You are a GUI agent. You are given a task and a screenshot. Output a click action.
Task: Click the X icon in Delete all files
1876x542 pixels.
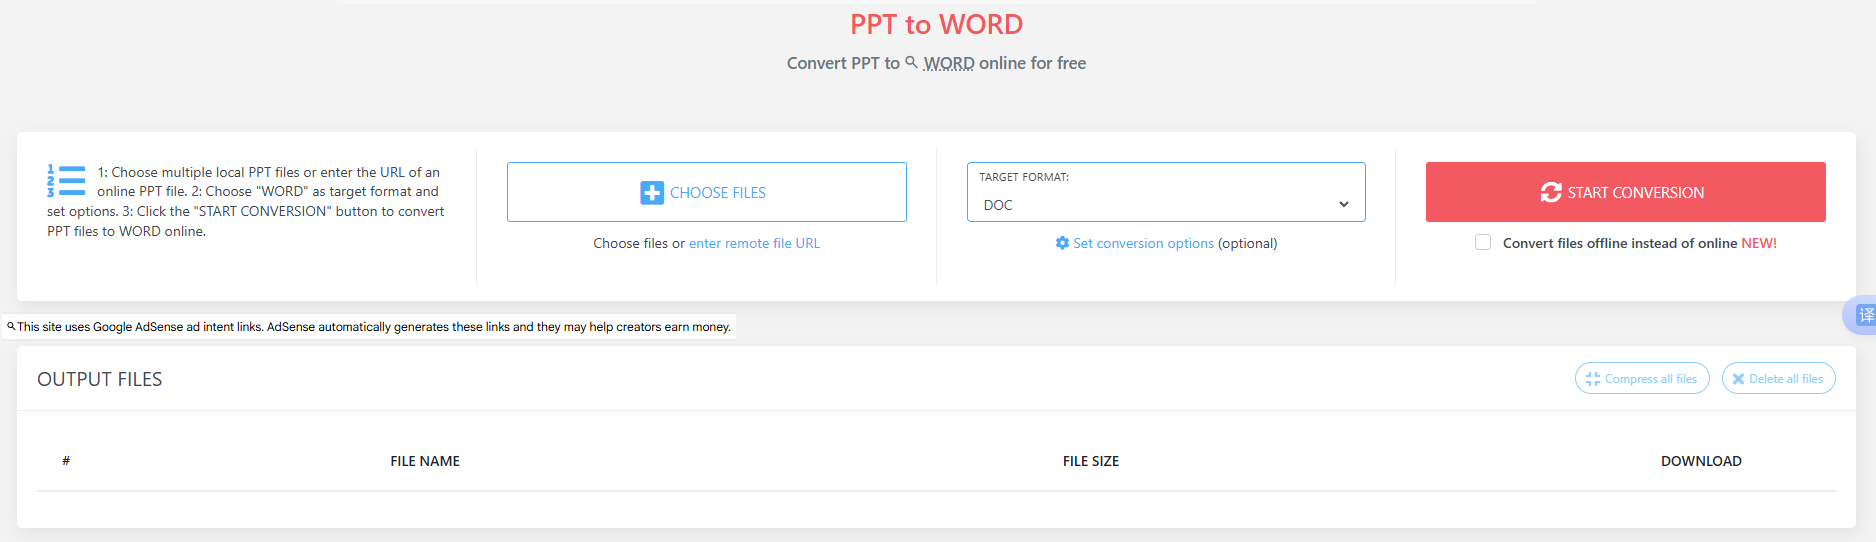[1739, 379]
